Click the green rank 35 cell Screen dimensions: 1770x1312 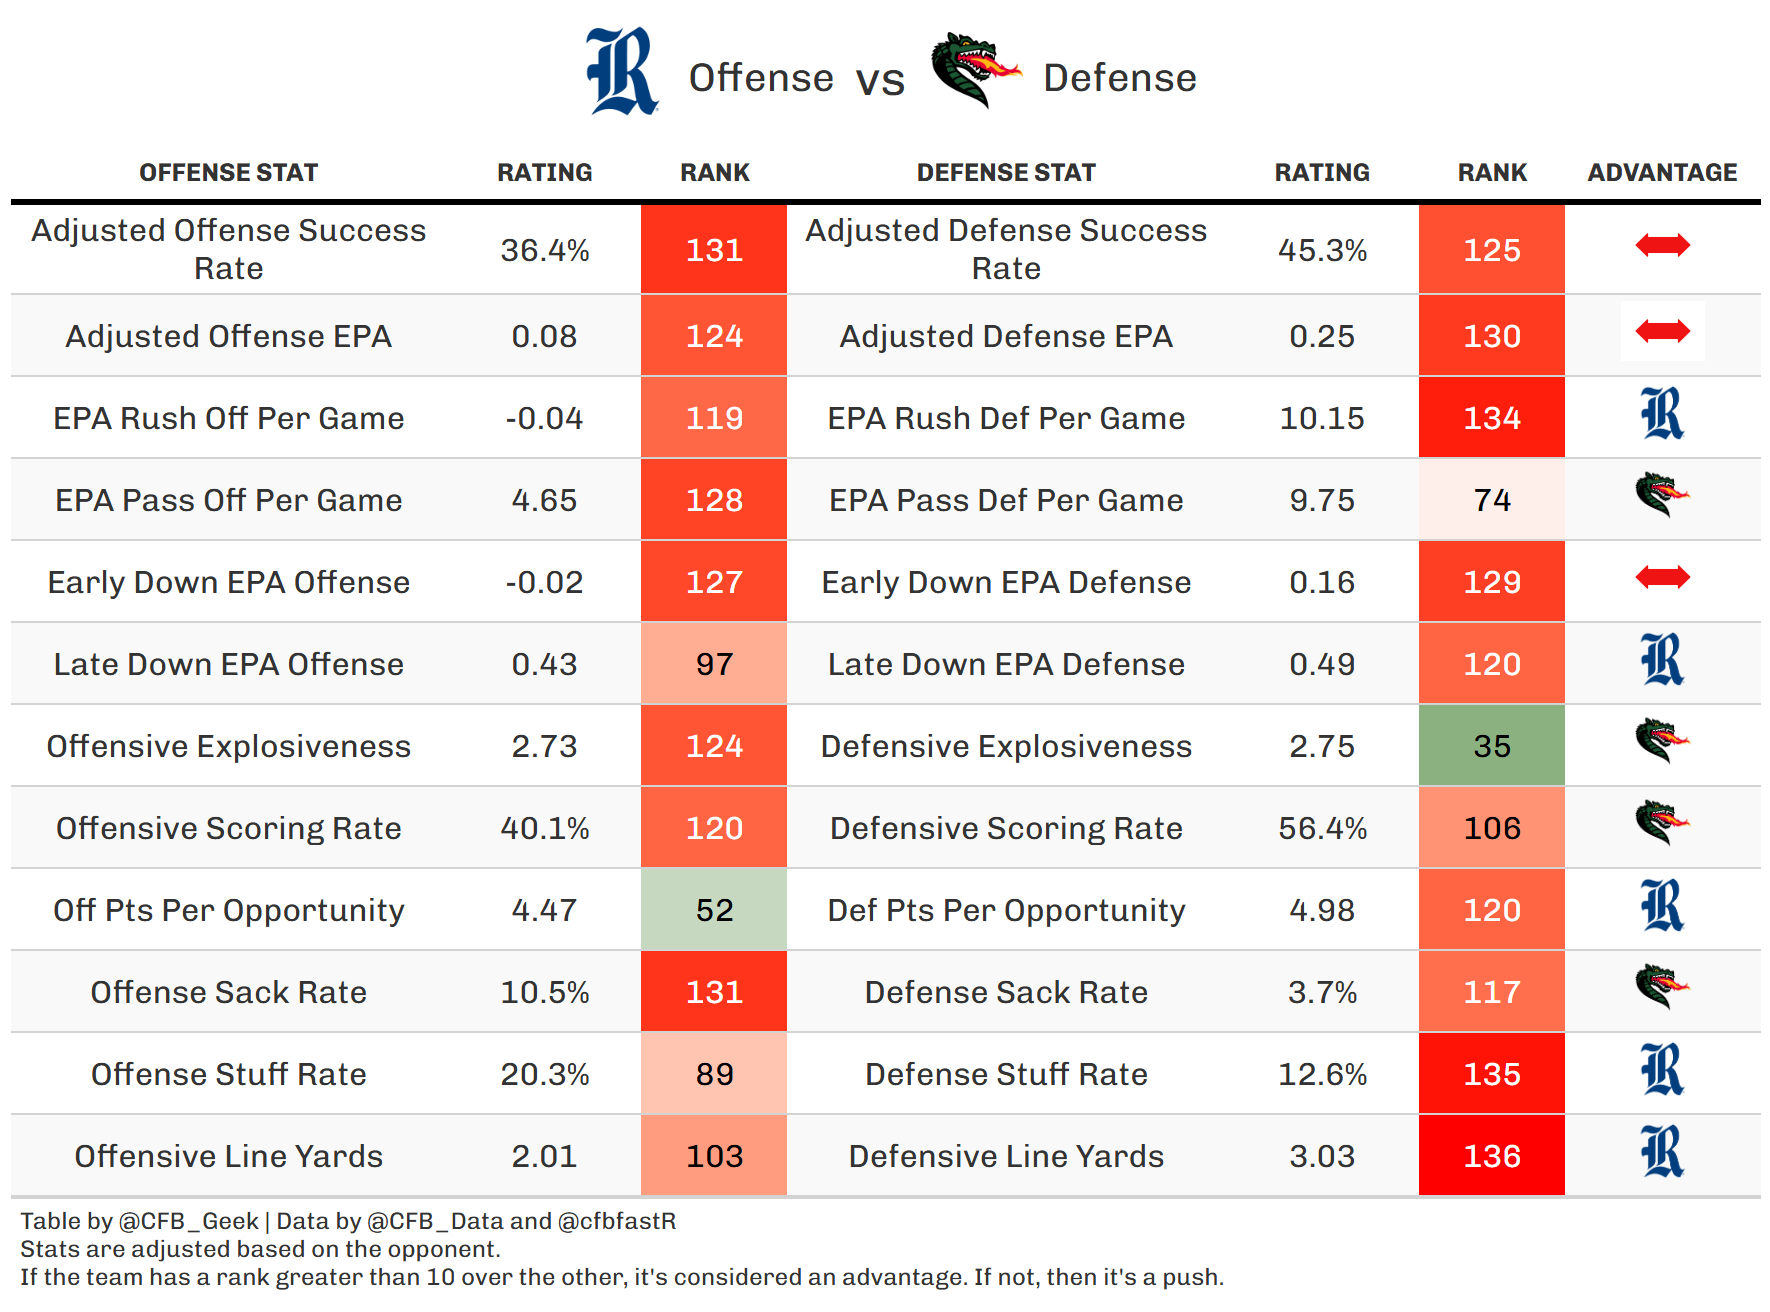coord(1491,746)
